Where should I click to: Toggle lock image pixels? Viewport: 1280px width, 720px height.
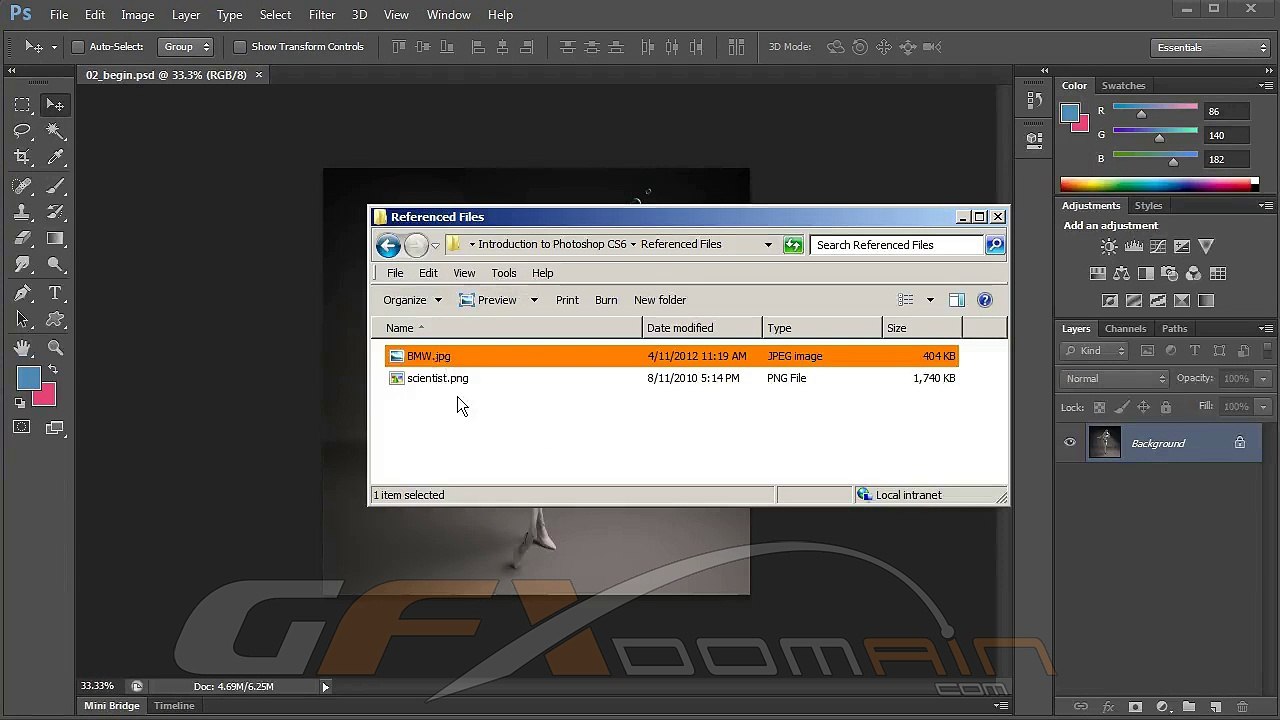1121,407
